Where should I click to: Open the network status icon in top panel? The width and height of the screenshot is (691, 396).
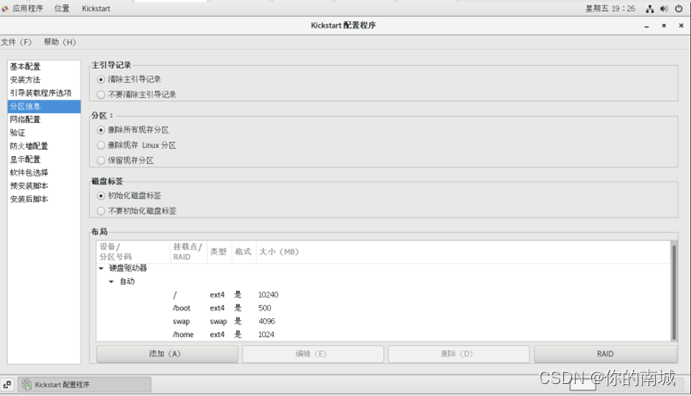650,8
